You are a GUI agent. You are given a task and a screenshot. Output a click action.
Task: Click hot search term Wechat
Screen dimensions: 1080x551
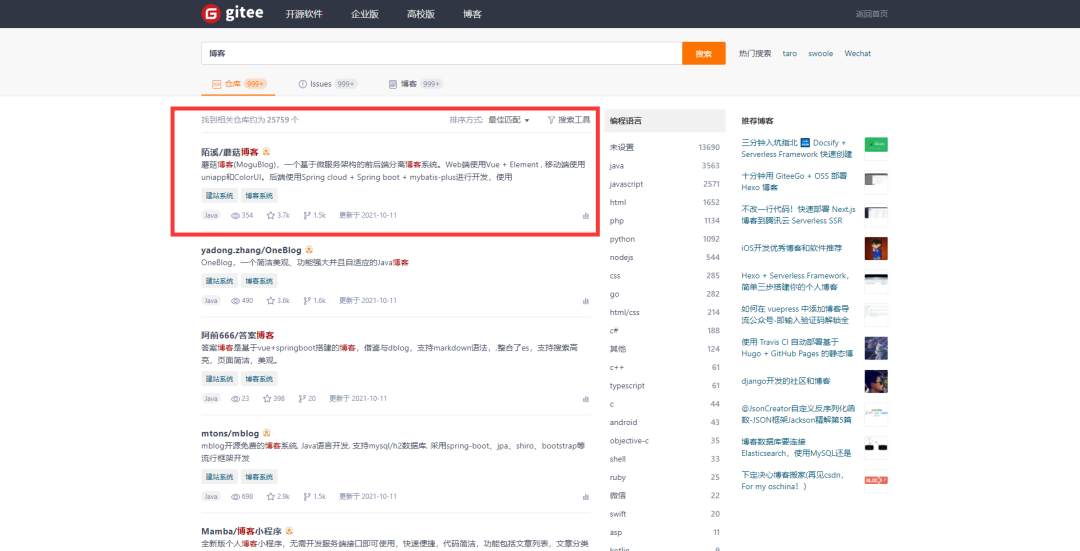point(858,53)
